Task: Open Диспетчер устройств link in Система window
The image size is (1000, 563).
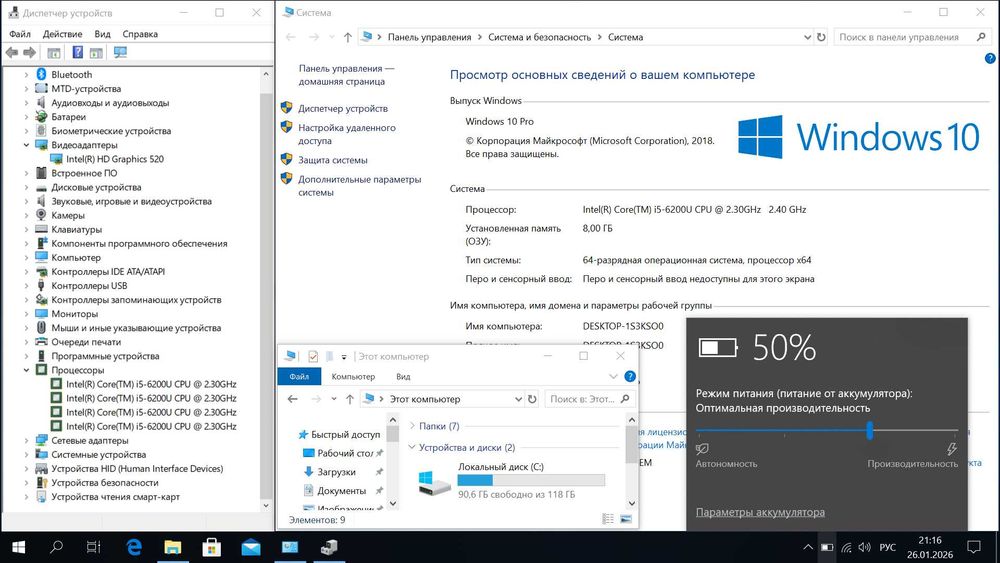Action: click(x=343, y=108)
